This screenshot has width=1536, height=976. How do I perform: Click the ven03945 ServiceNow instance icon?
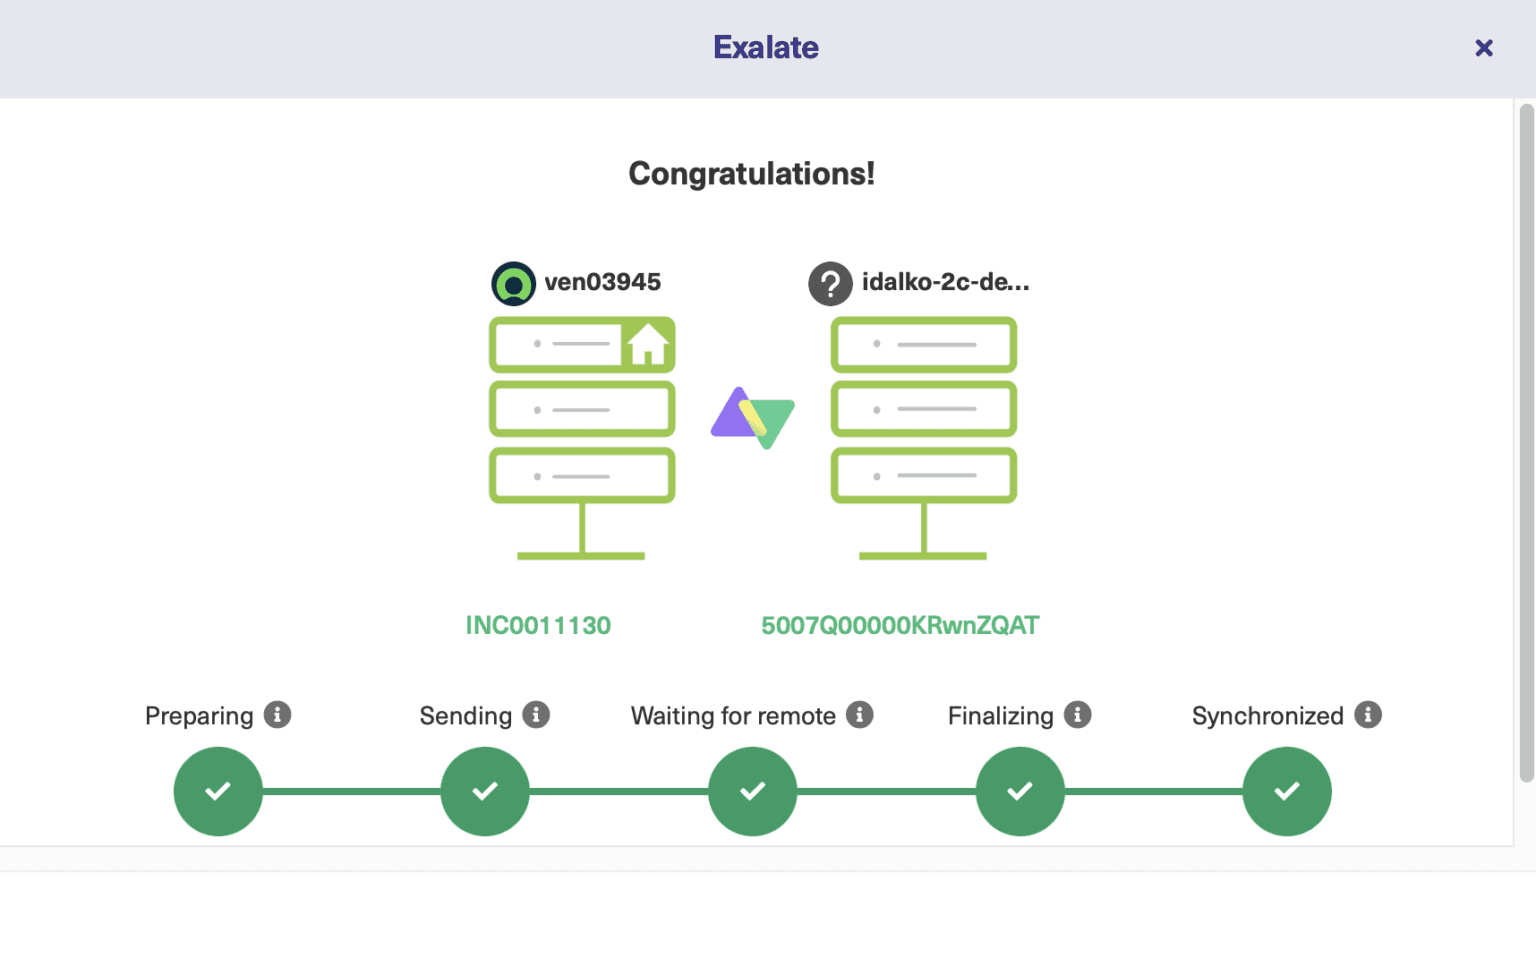513,282
